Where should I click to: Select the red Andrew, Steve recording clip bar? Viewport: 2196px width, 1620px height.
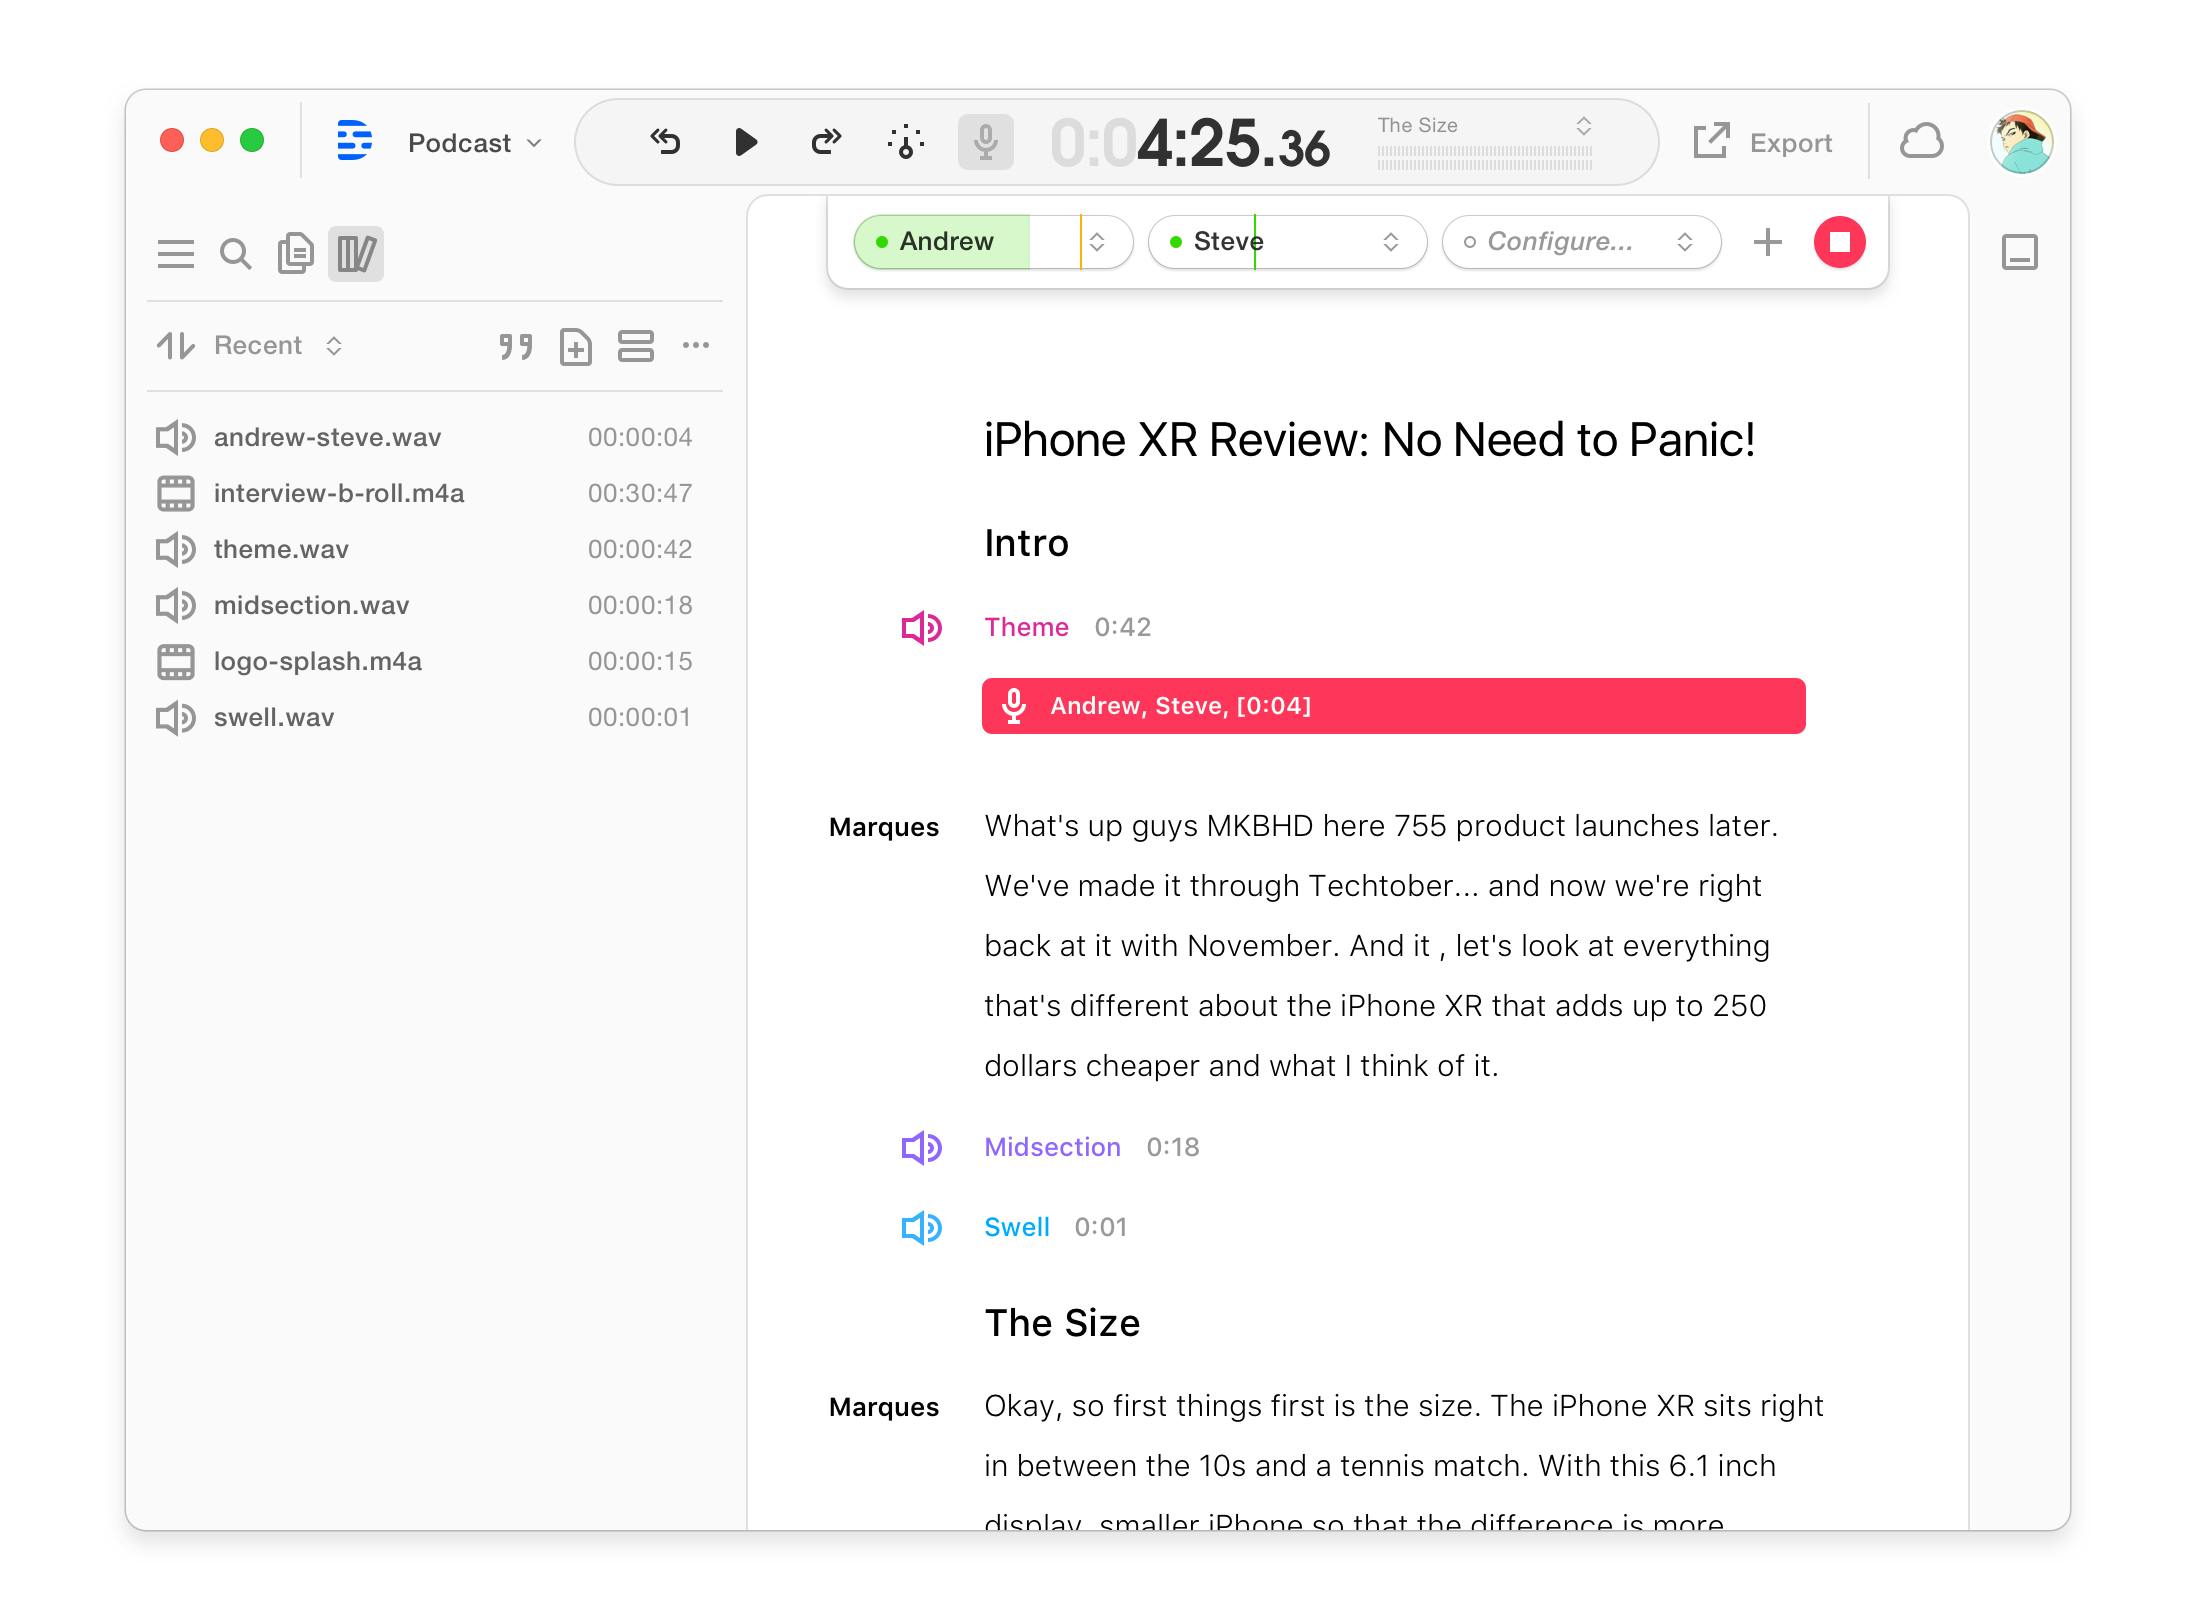pyautogui.click(x=1394, y=706)
